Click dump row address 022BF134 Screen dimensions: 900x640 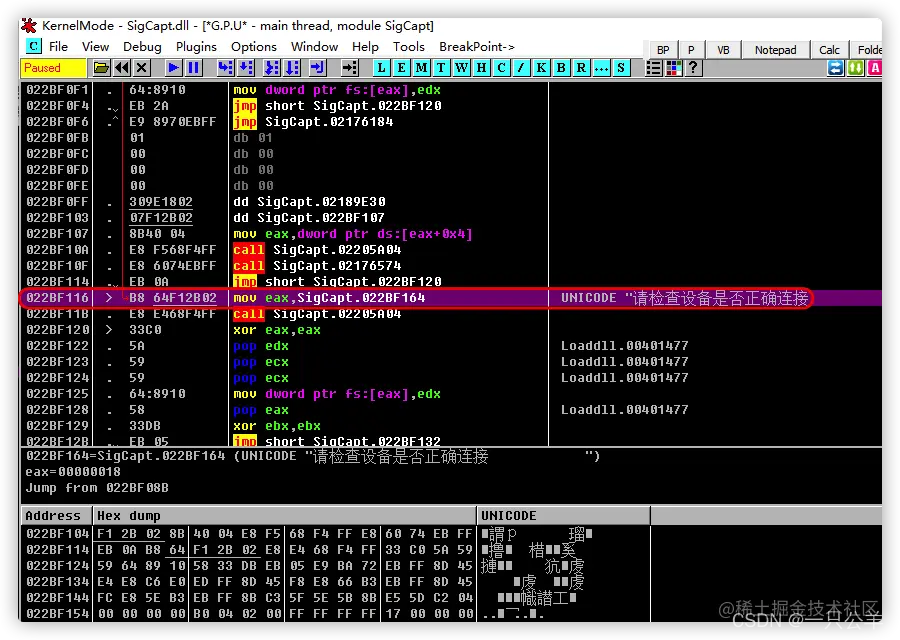(57, 582)
